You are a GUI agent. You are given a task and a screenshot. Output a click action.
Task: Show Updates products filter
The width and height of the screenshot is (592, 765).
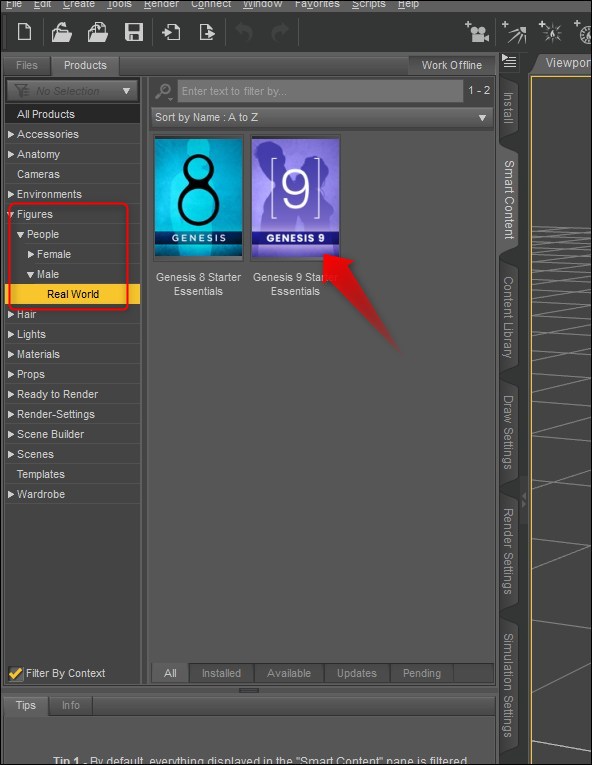(x=357, y=673)
